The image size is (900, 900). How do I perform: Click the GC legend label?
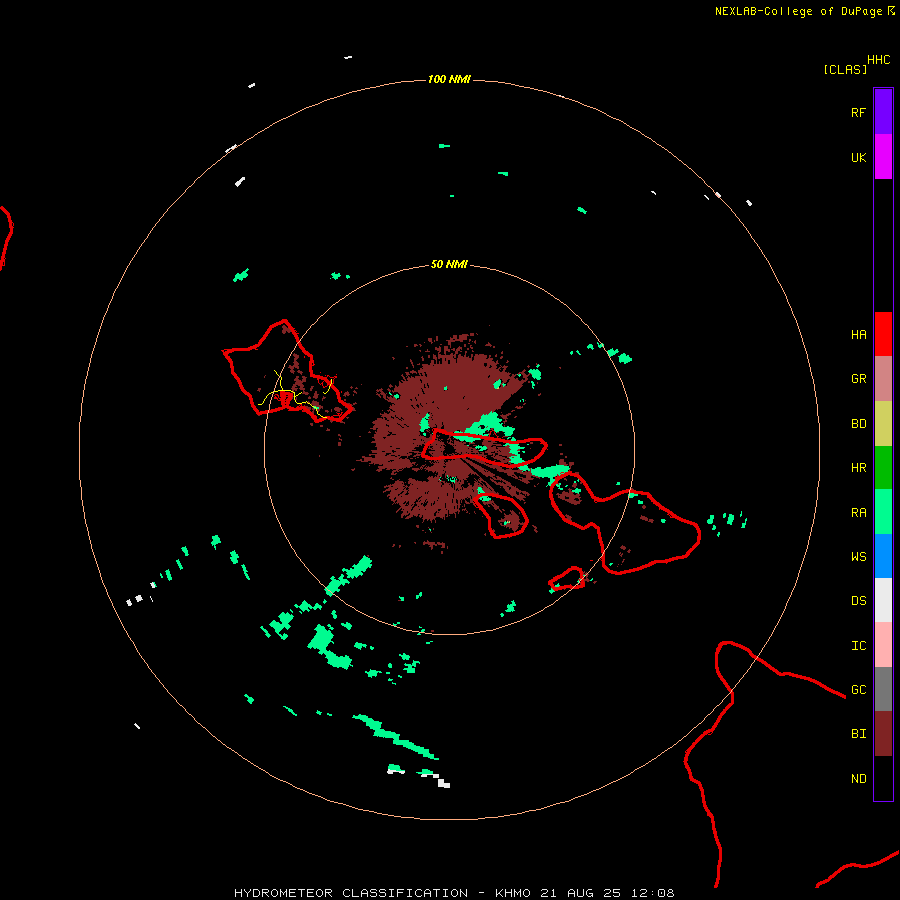(x=858, y=690)
